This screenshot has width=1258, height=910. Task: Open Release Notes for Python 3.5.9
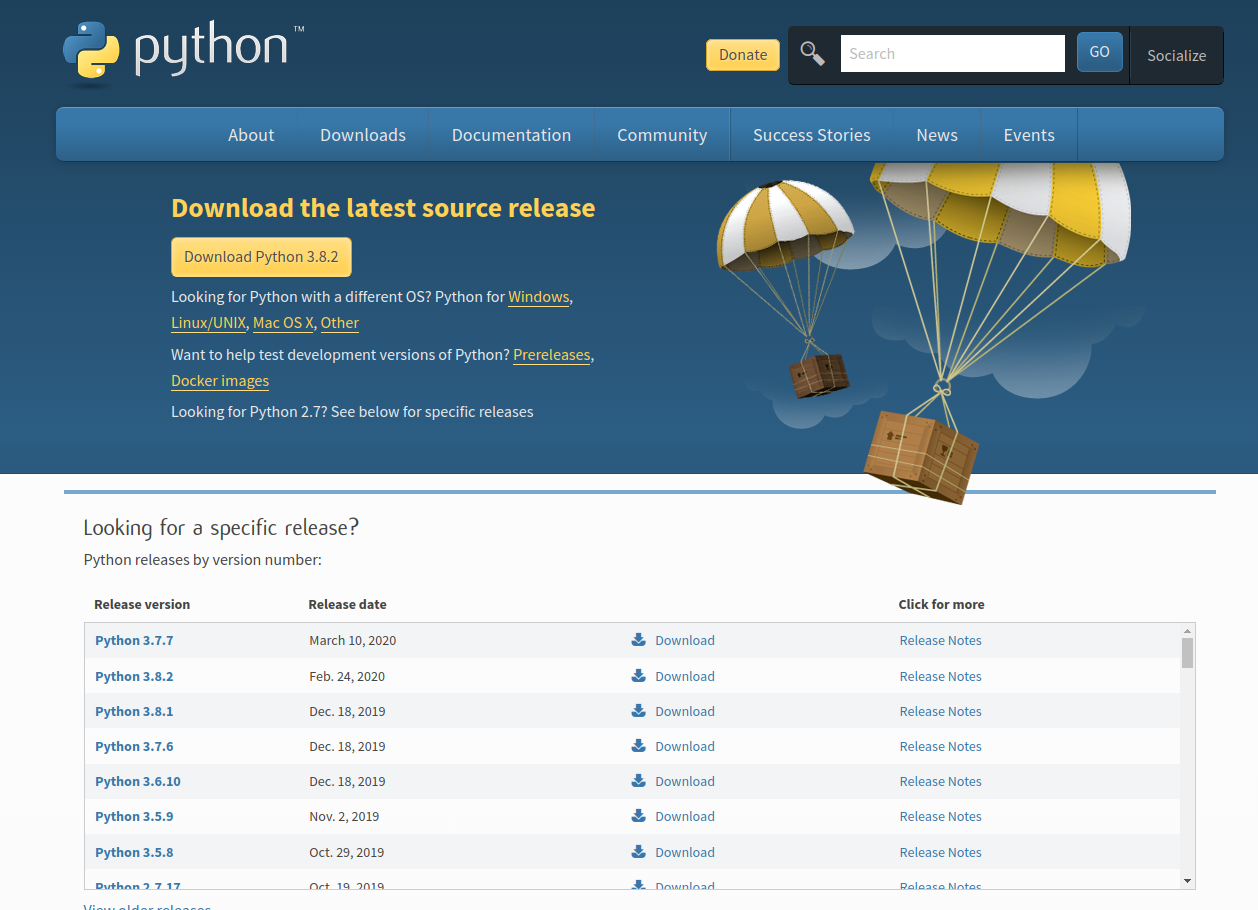tap(940, 816)
